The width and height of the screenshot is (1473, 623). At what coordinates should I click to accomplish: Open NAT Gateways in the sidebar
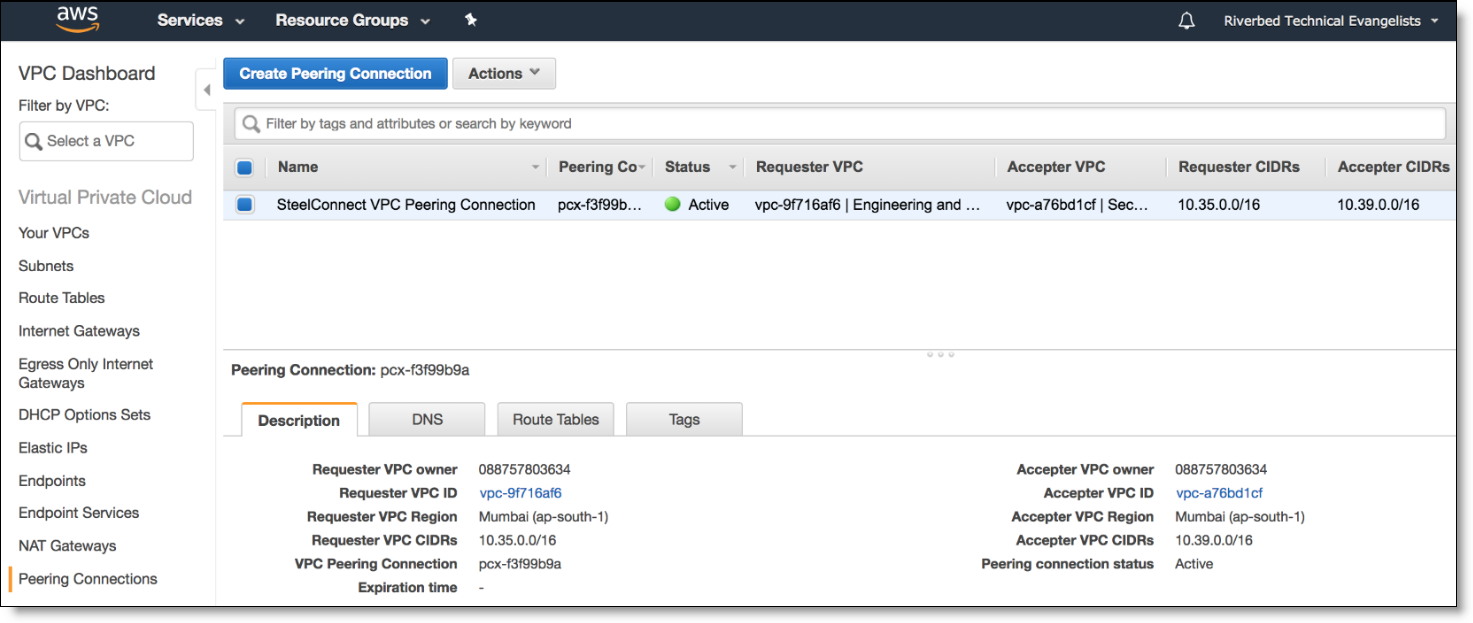(67, 546)
